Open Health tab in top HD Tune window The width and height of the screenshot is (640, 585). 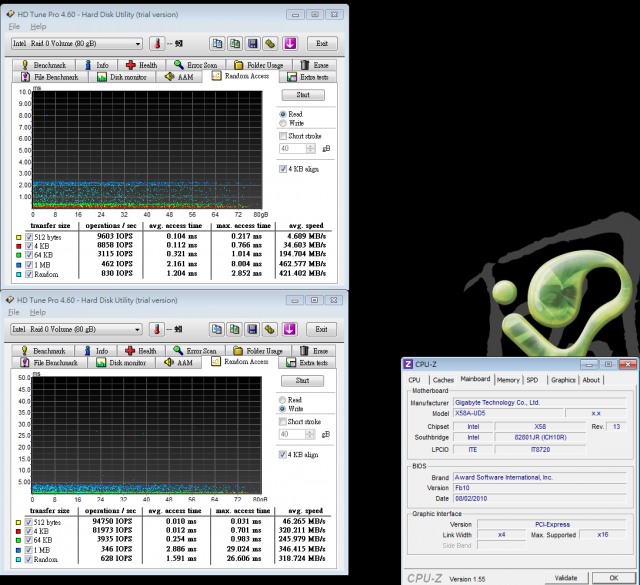(142, 65)
